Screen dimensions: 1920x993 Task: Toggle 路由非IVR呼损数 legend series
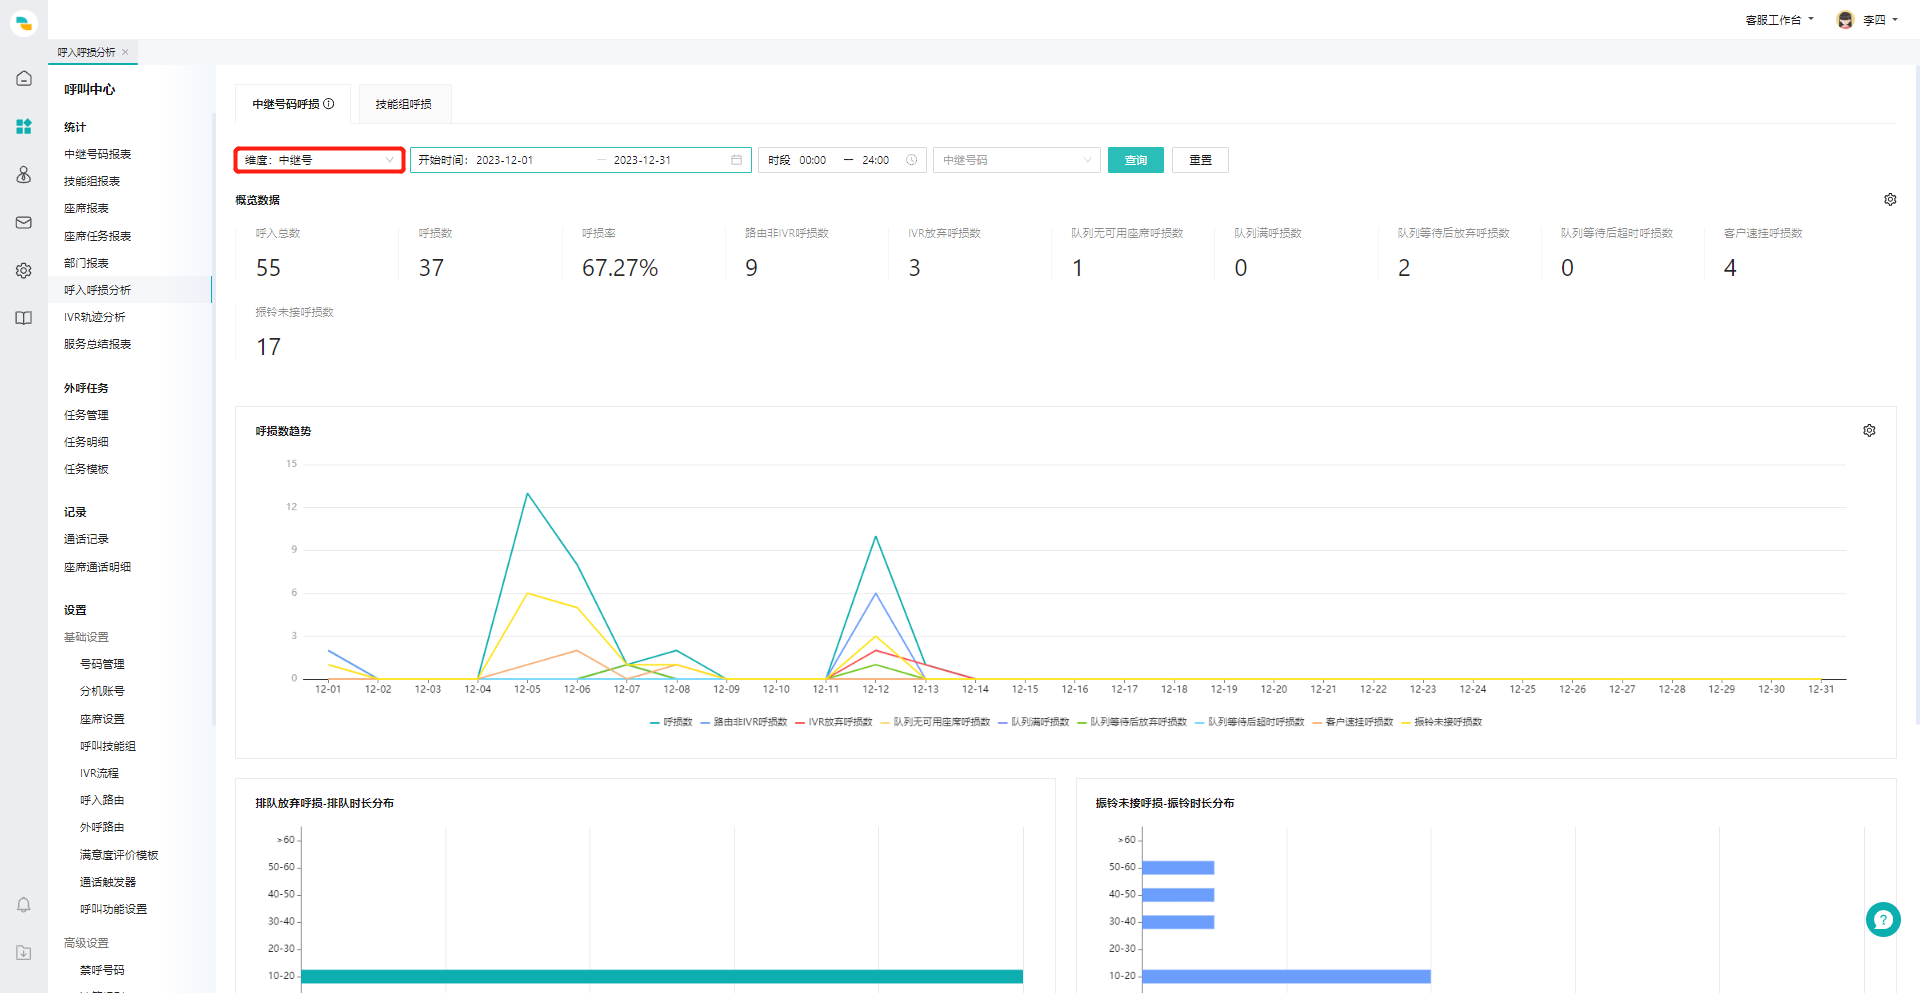pyautogui.click(x=744, y=722)
